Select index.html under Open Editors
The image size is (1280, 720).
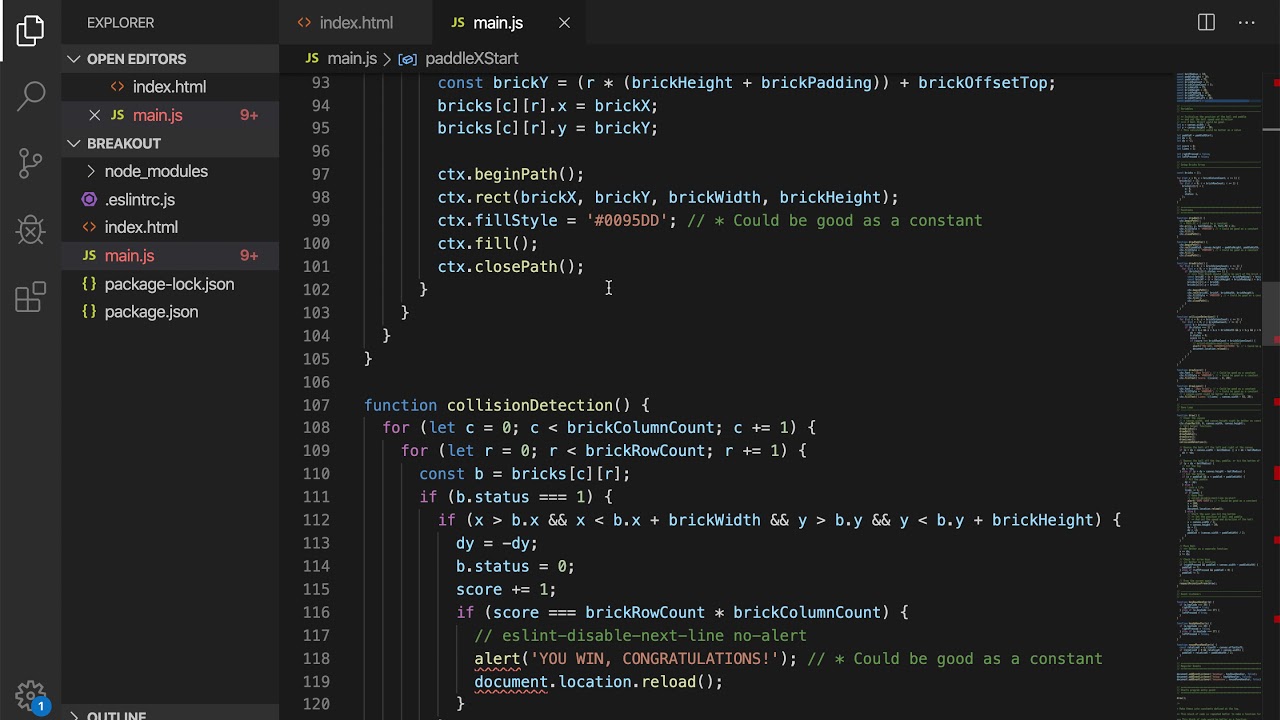(169, 87)
